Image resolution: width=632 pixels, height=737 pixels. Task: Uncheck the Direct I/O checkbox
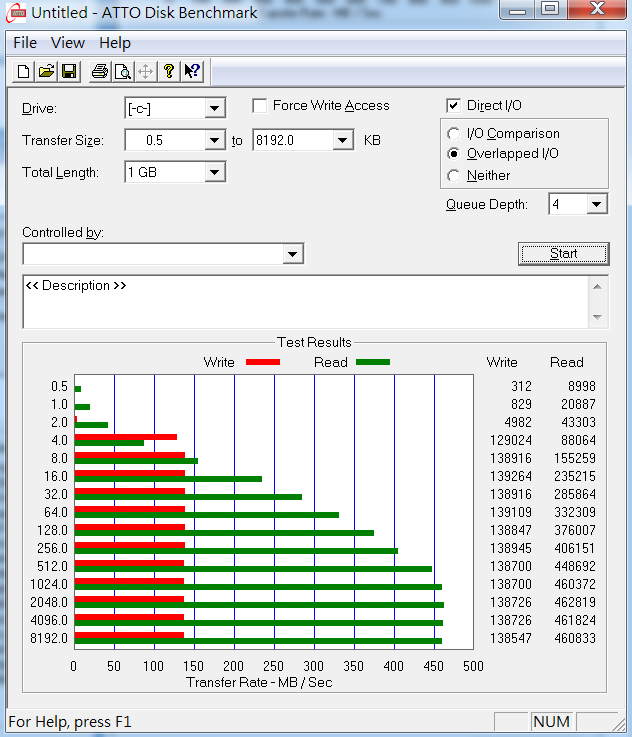click(453, 106)
